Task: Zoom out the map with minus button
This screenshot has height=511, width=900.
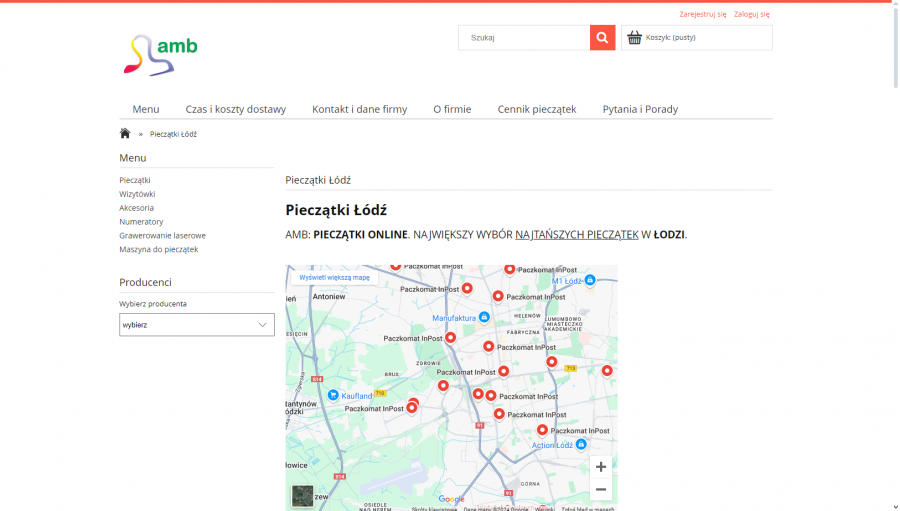Action: click(x=600, y=489)
